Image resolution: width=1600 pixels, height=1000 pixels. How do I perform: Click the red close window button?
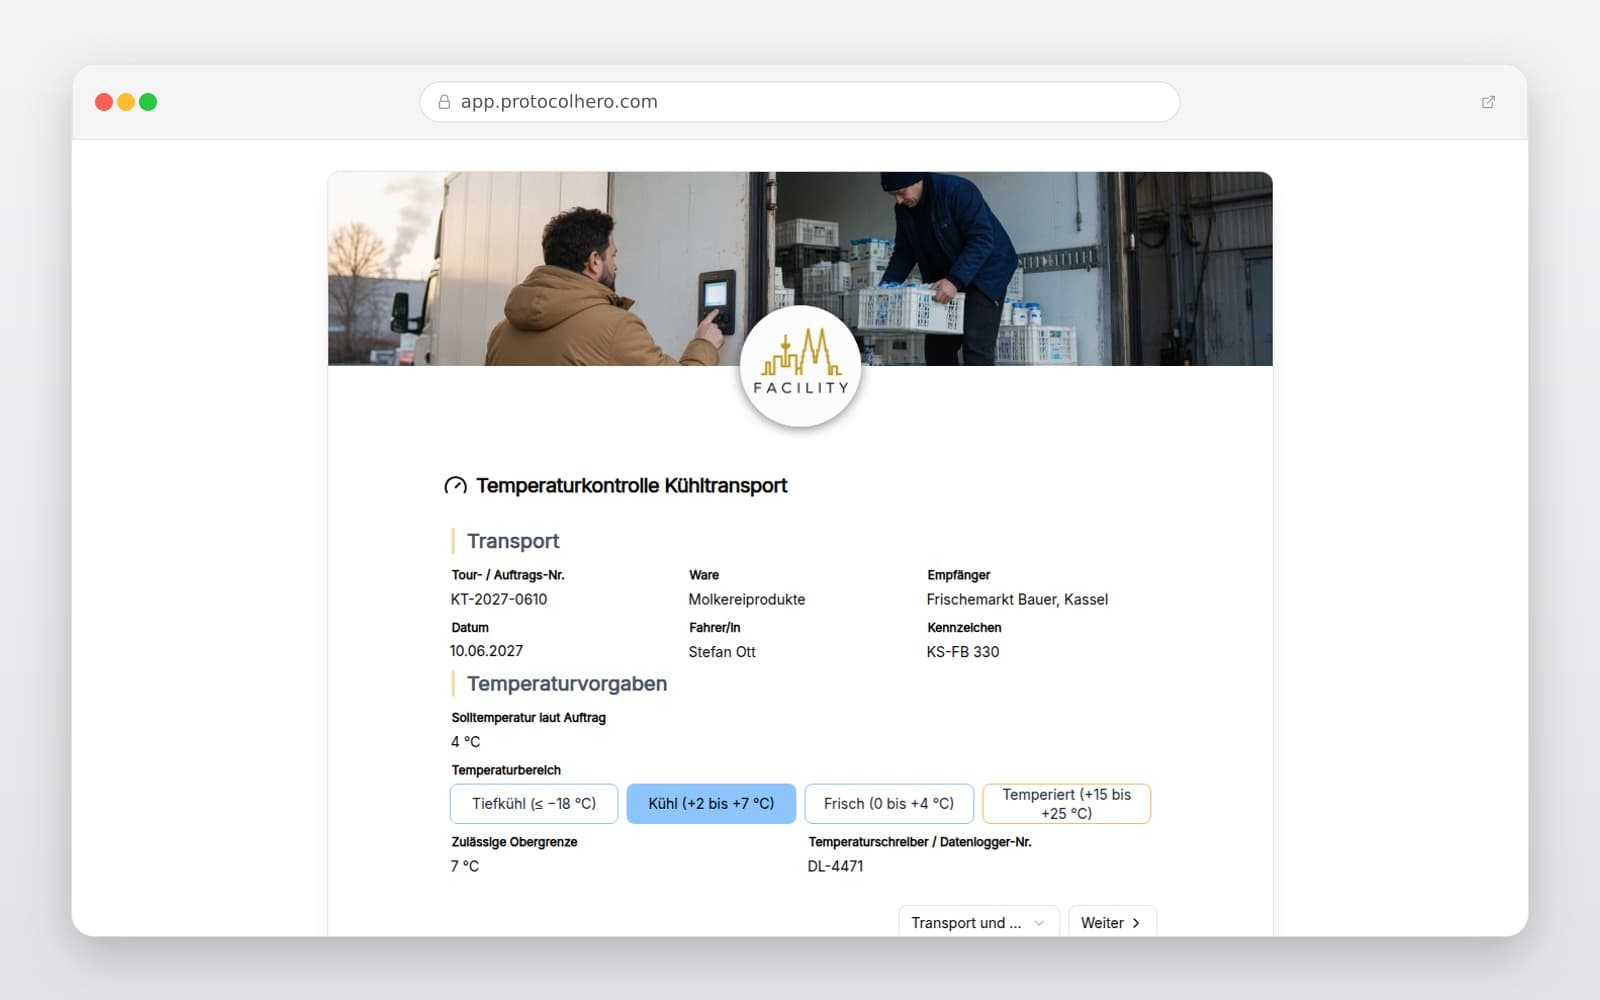coord(103,102)
